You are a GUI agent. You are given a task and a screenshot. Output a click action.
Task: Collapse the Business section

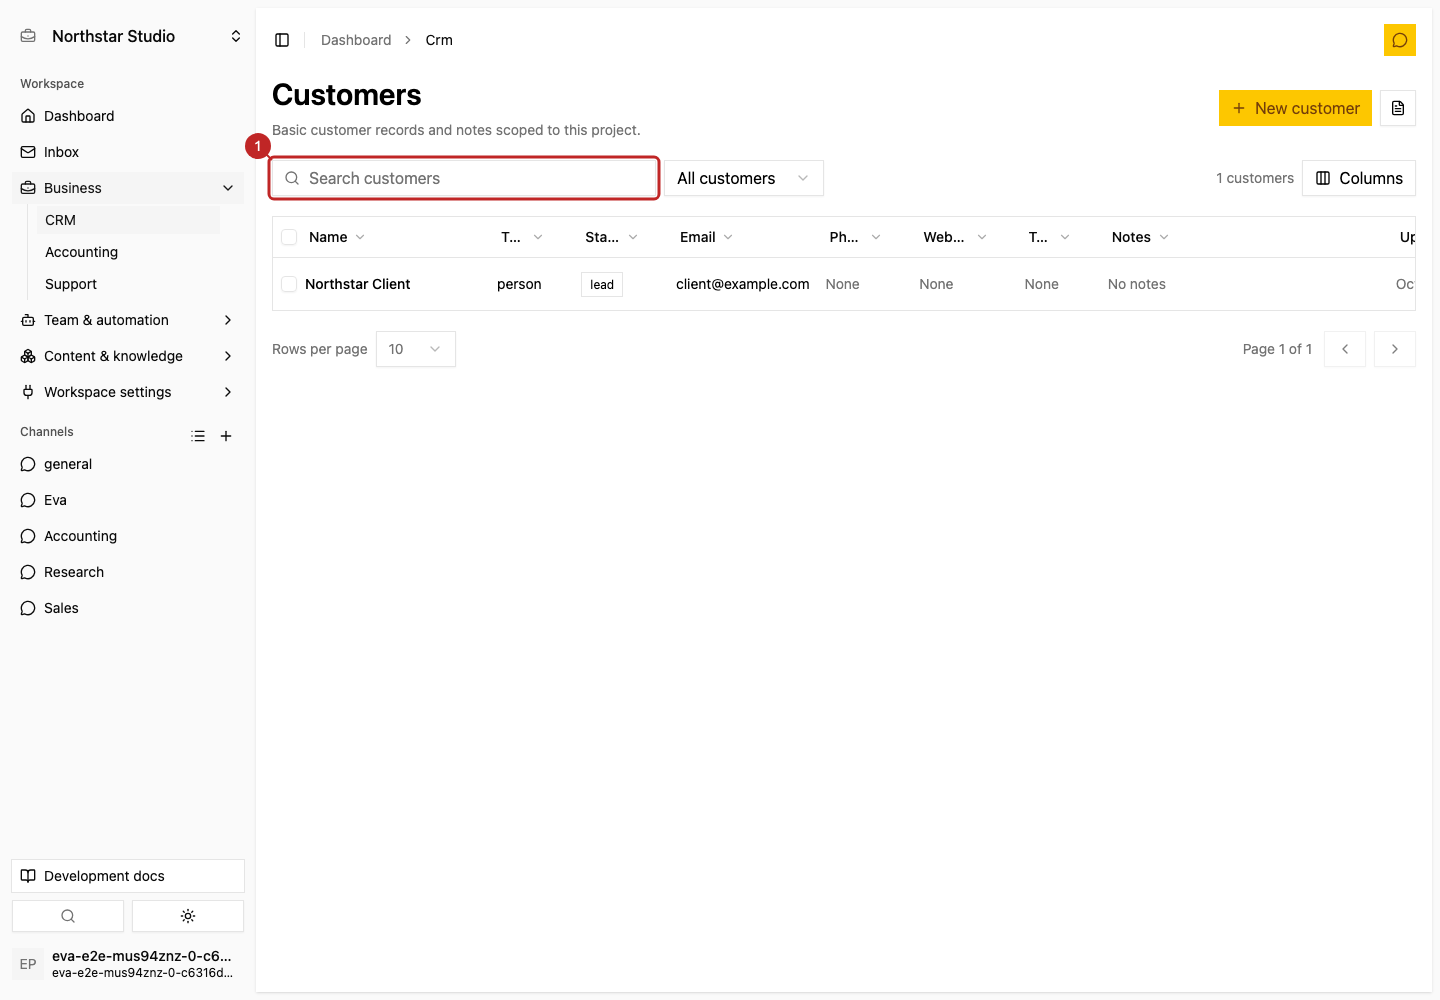(128, 188)
